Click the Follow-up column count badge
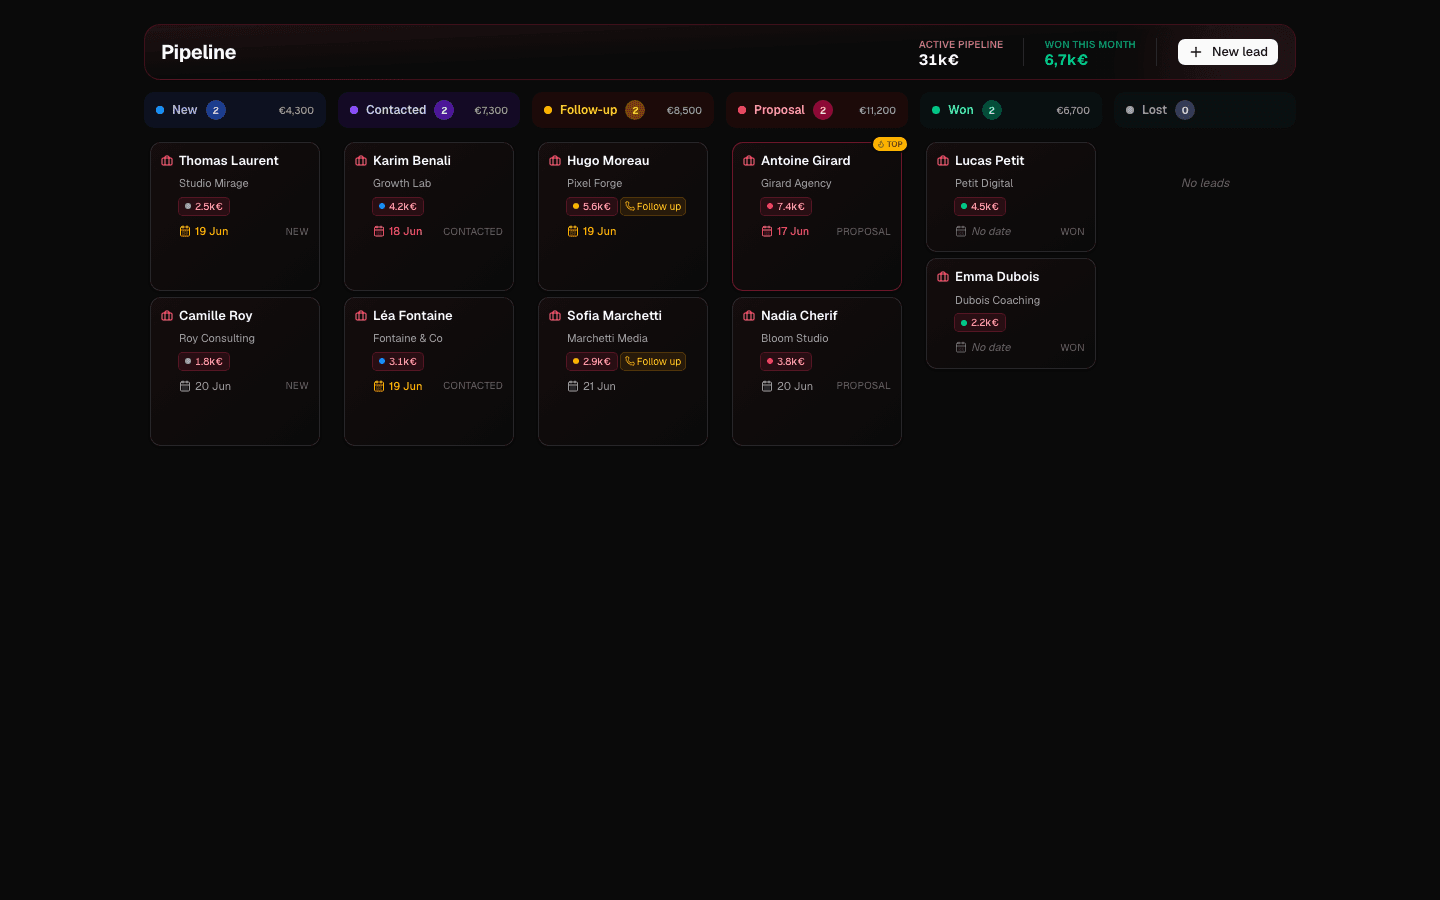The image size is (1440, 900). tap(635, 110)
